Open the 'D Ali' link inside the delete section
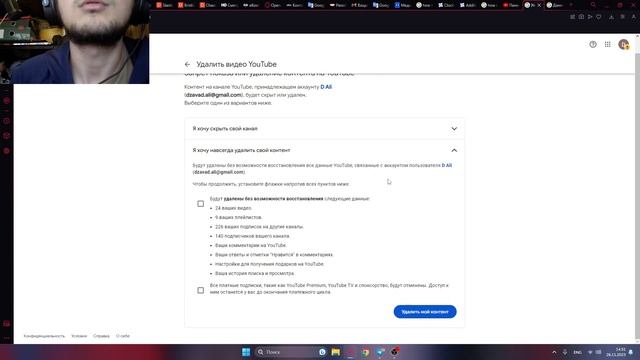This screenshot has height=360, width=640. click(447, 165)
